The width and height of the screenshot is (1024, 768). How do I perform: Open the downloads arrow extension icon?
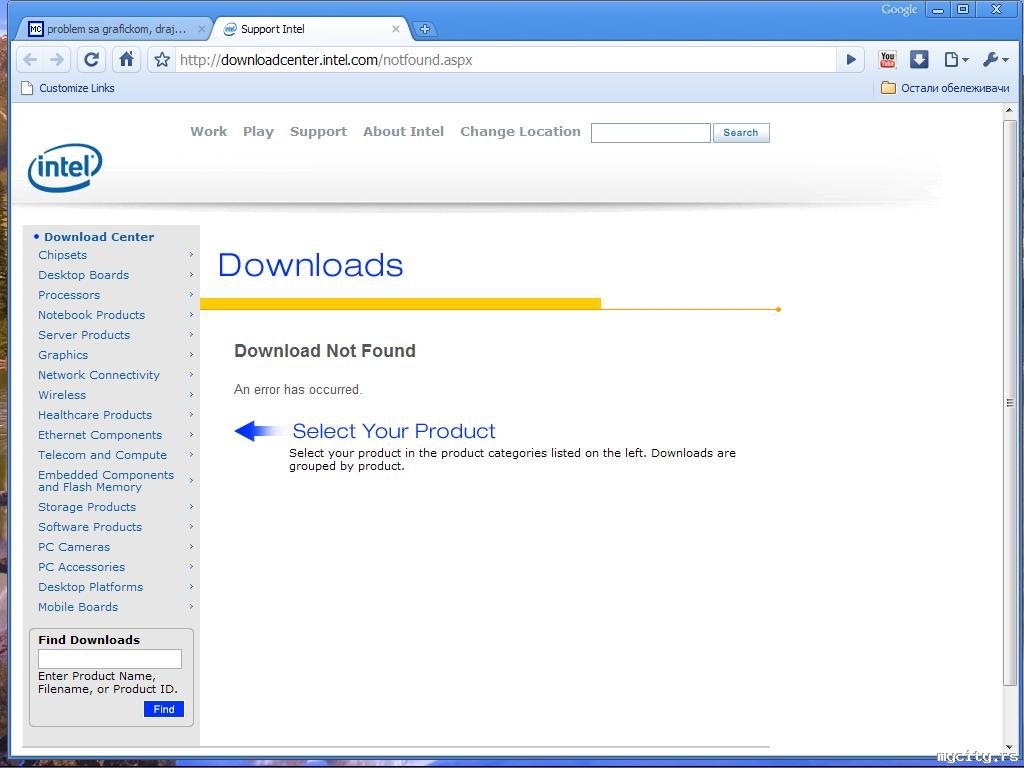coord(919,60)
